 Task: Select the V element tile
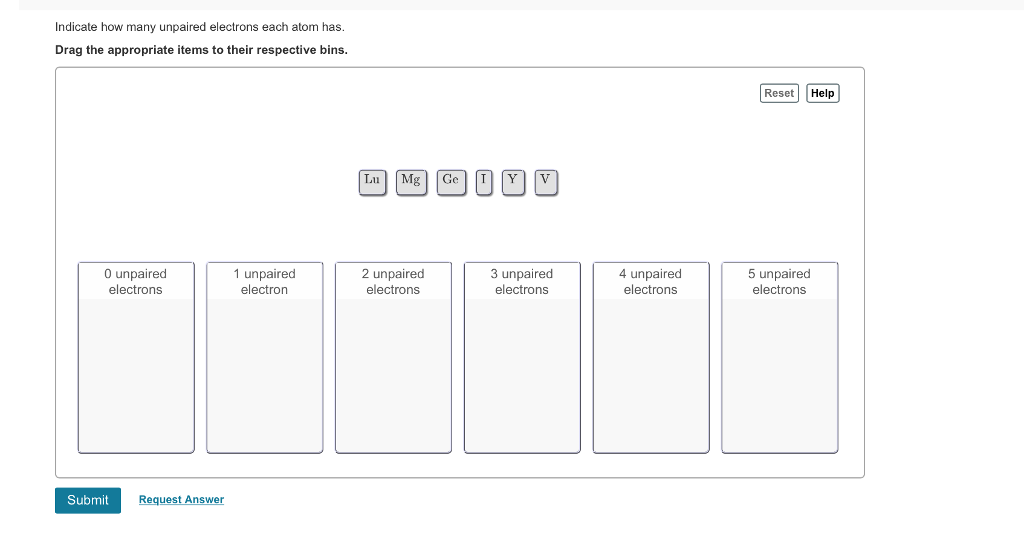(x=545, y=181)
